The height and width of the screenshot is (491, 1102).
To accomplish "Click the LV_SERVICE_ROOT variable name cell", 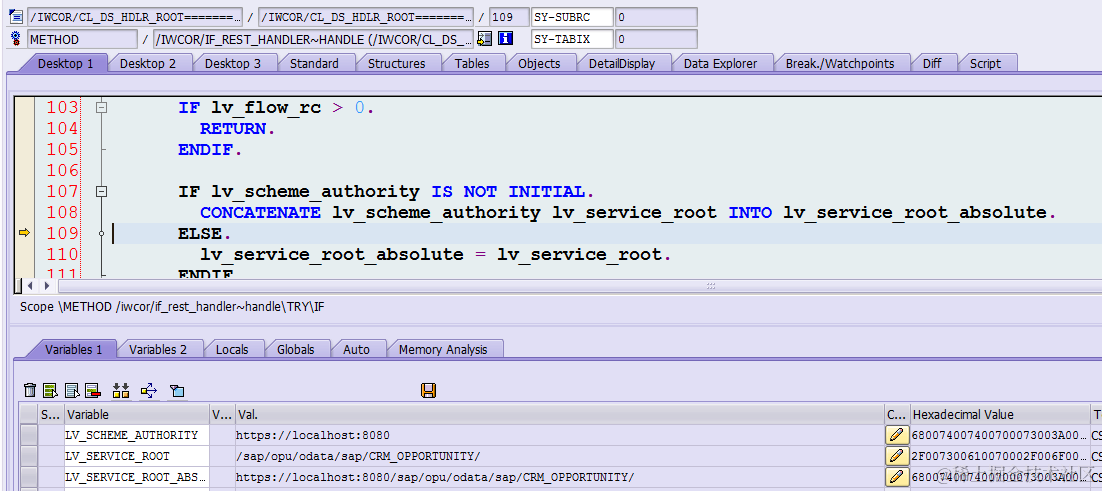I will point(137,456).
